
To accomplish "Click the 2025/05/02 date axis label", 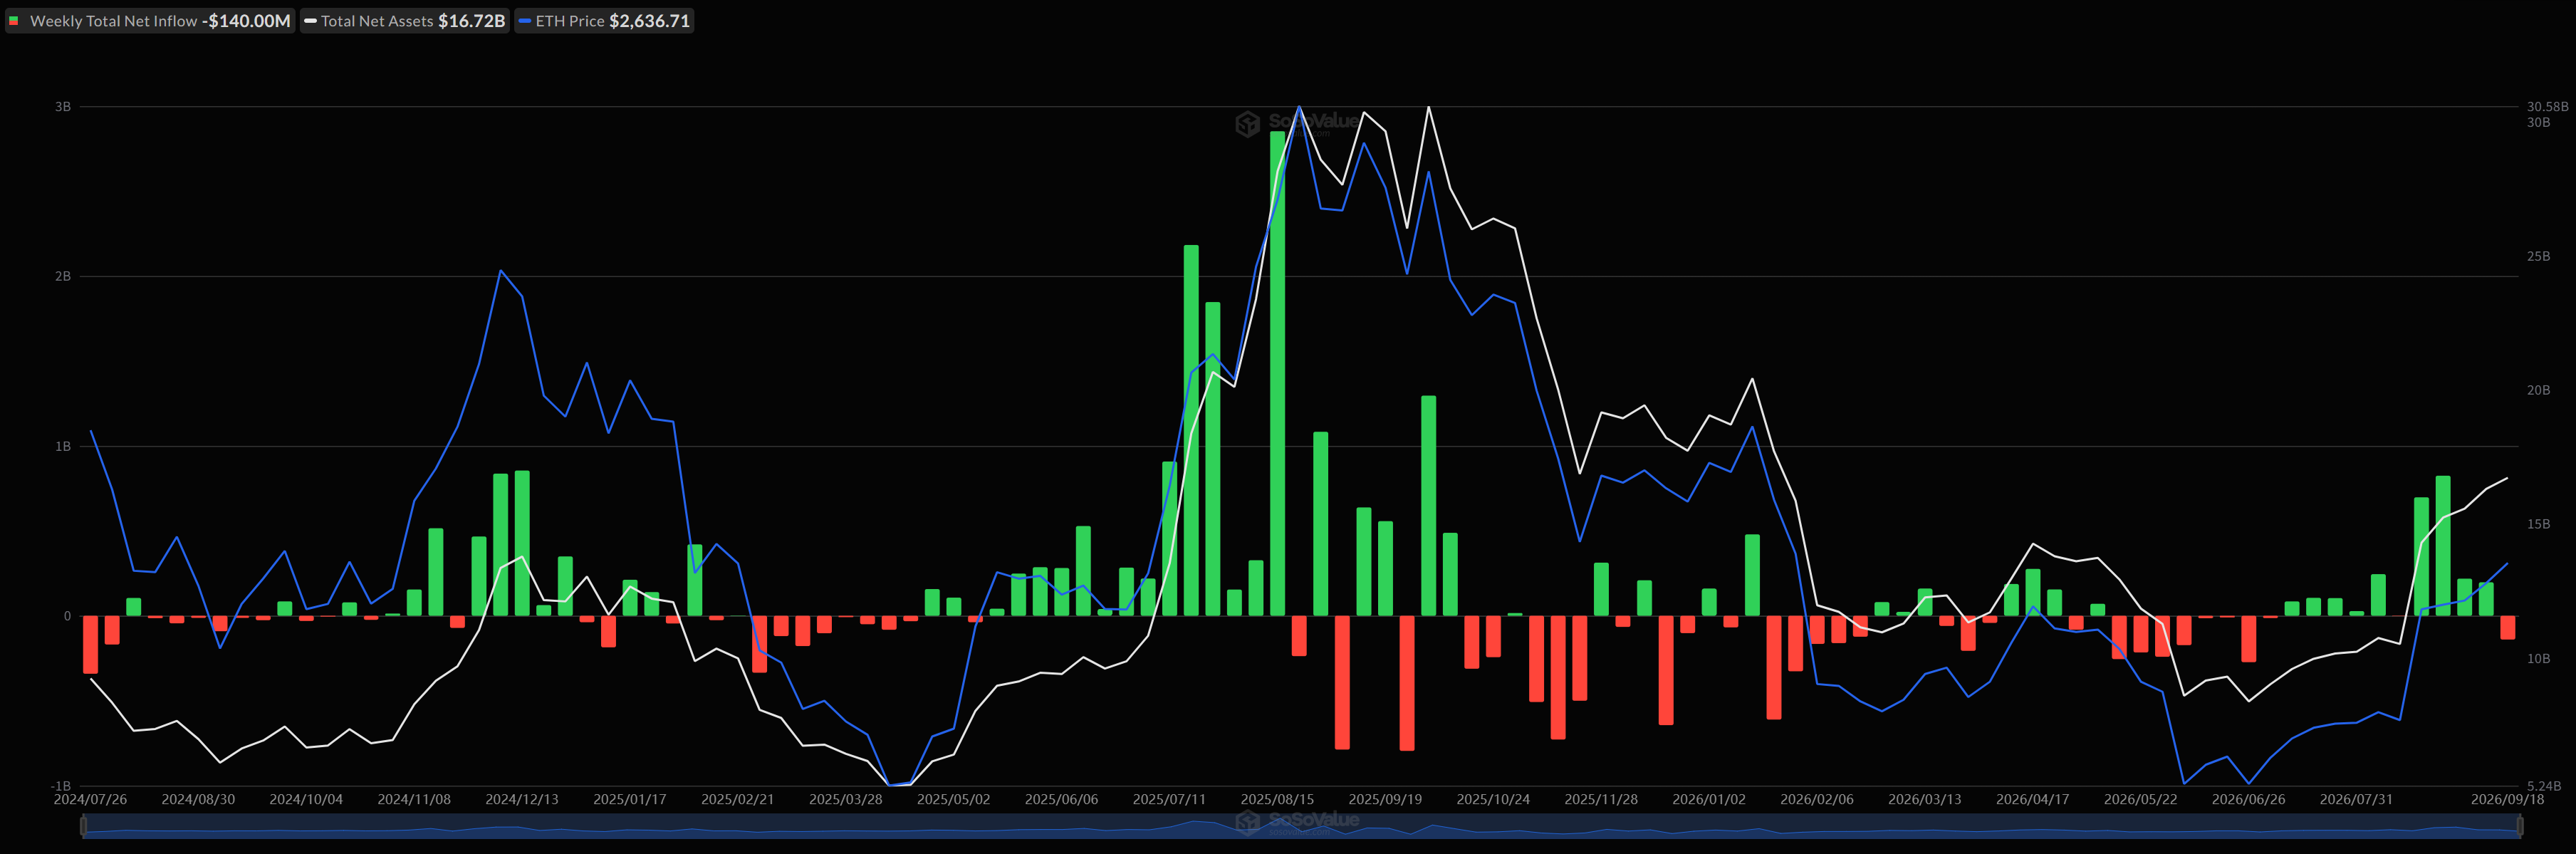I will pyautogui.click(x=953, y=799).
